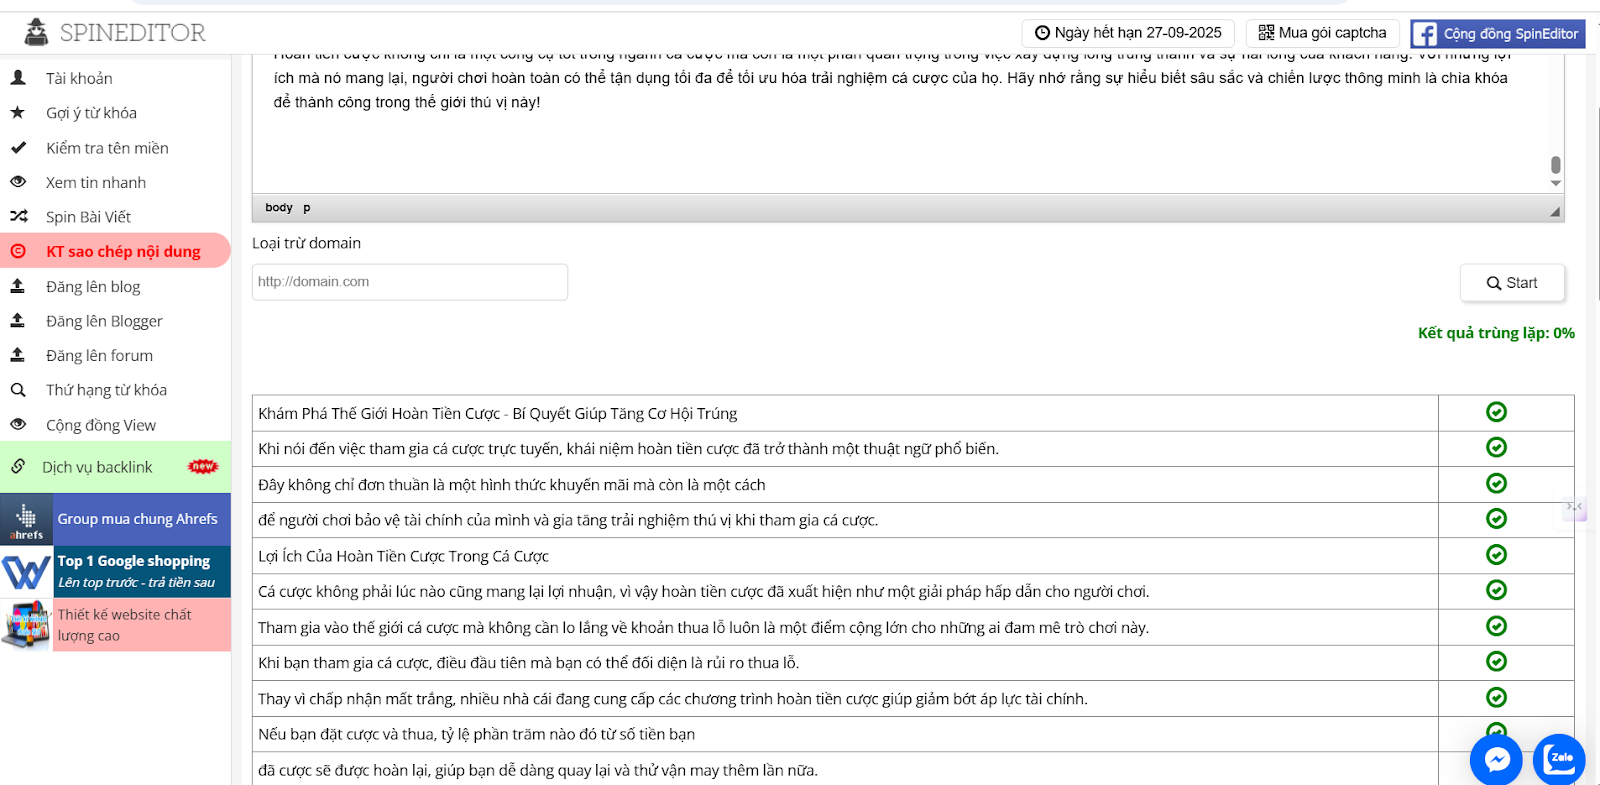Click the body tag in editor path bar
Viewport: 1600px width, 785px height.
pyautogui.click(x=279, y=208)
